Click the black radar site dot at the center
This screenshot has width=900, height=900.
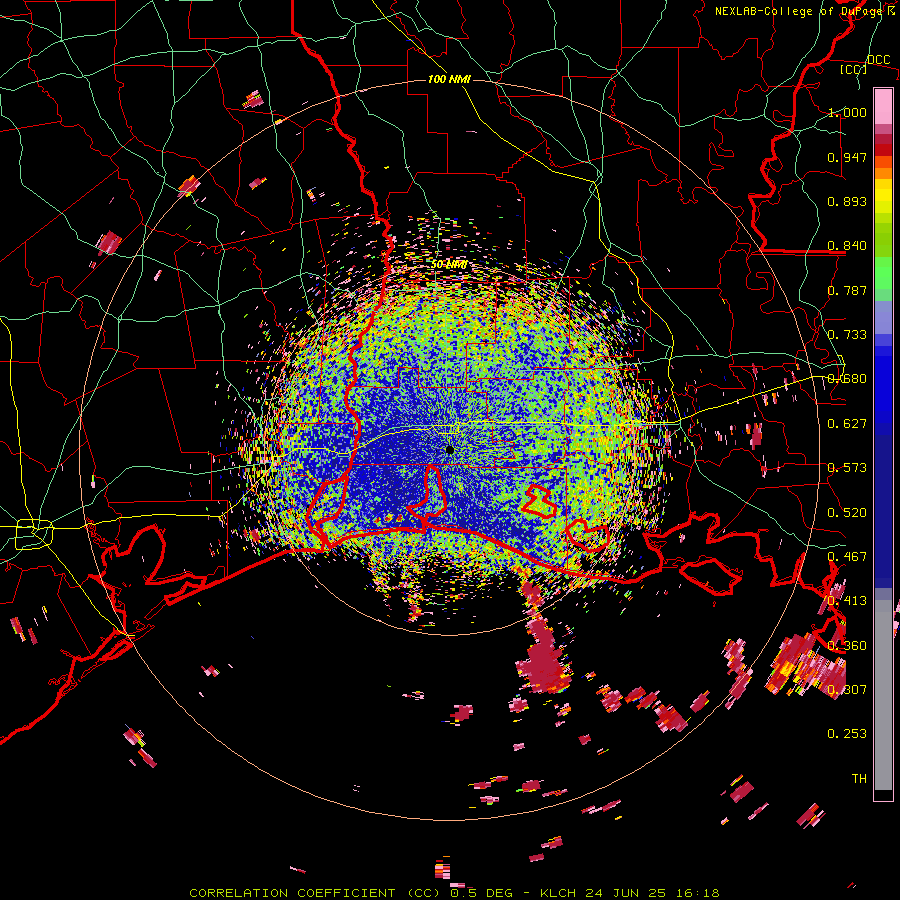[x=450, y=450]
